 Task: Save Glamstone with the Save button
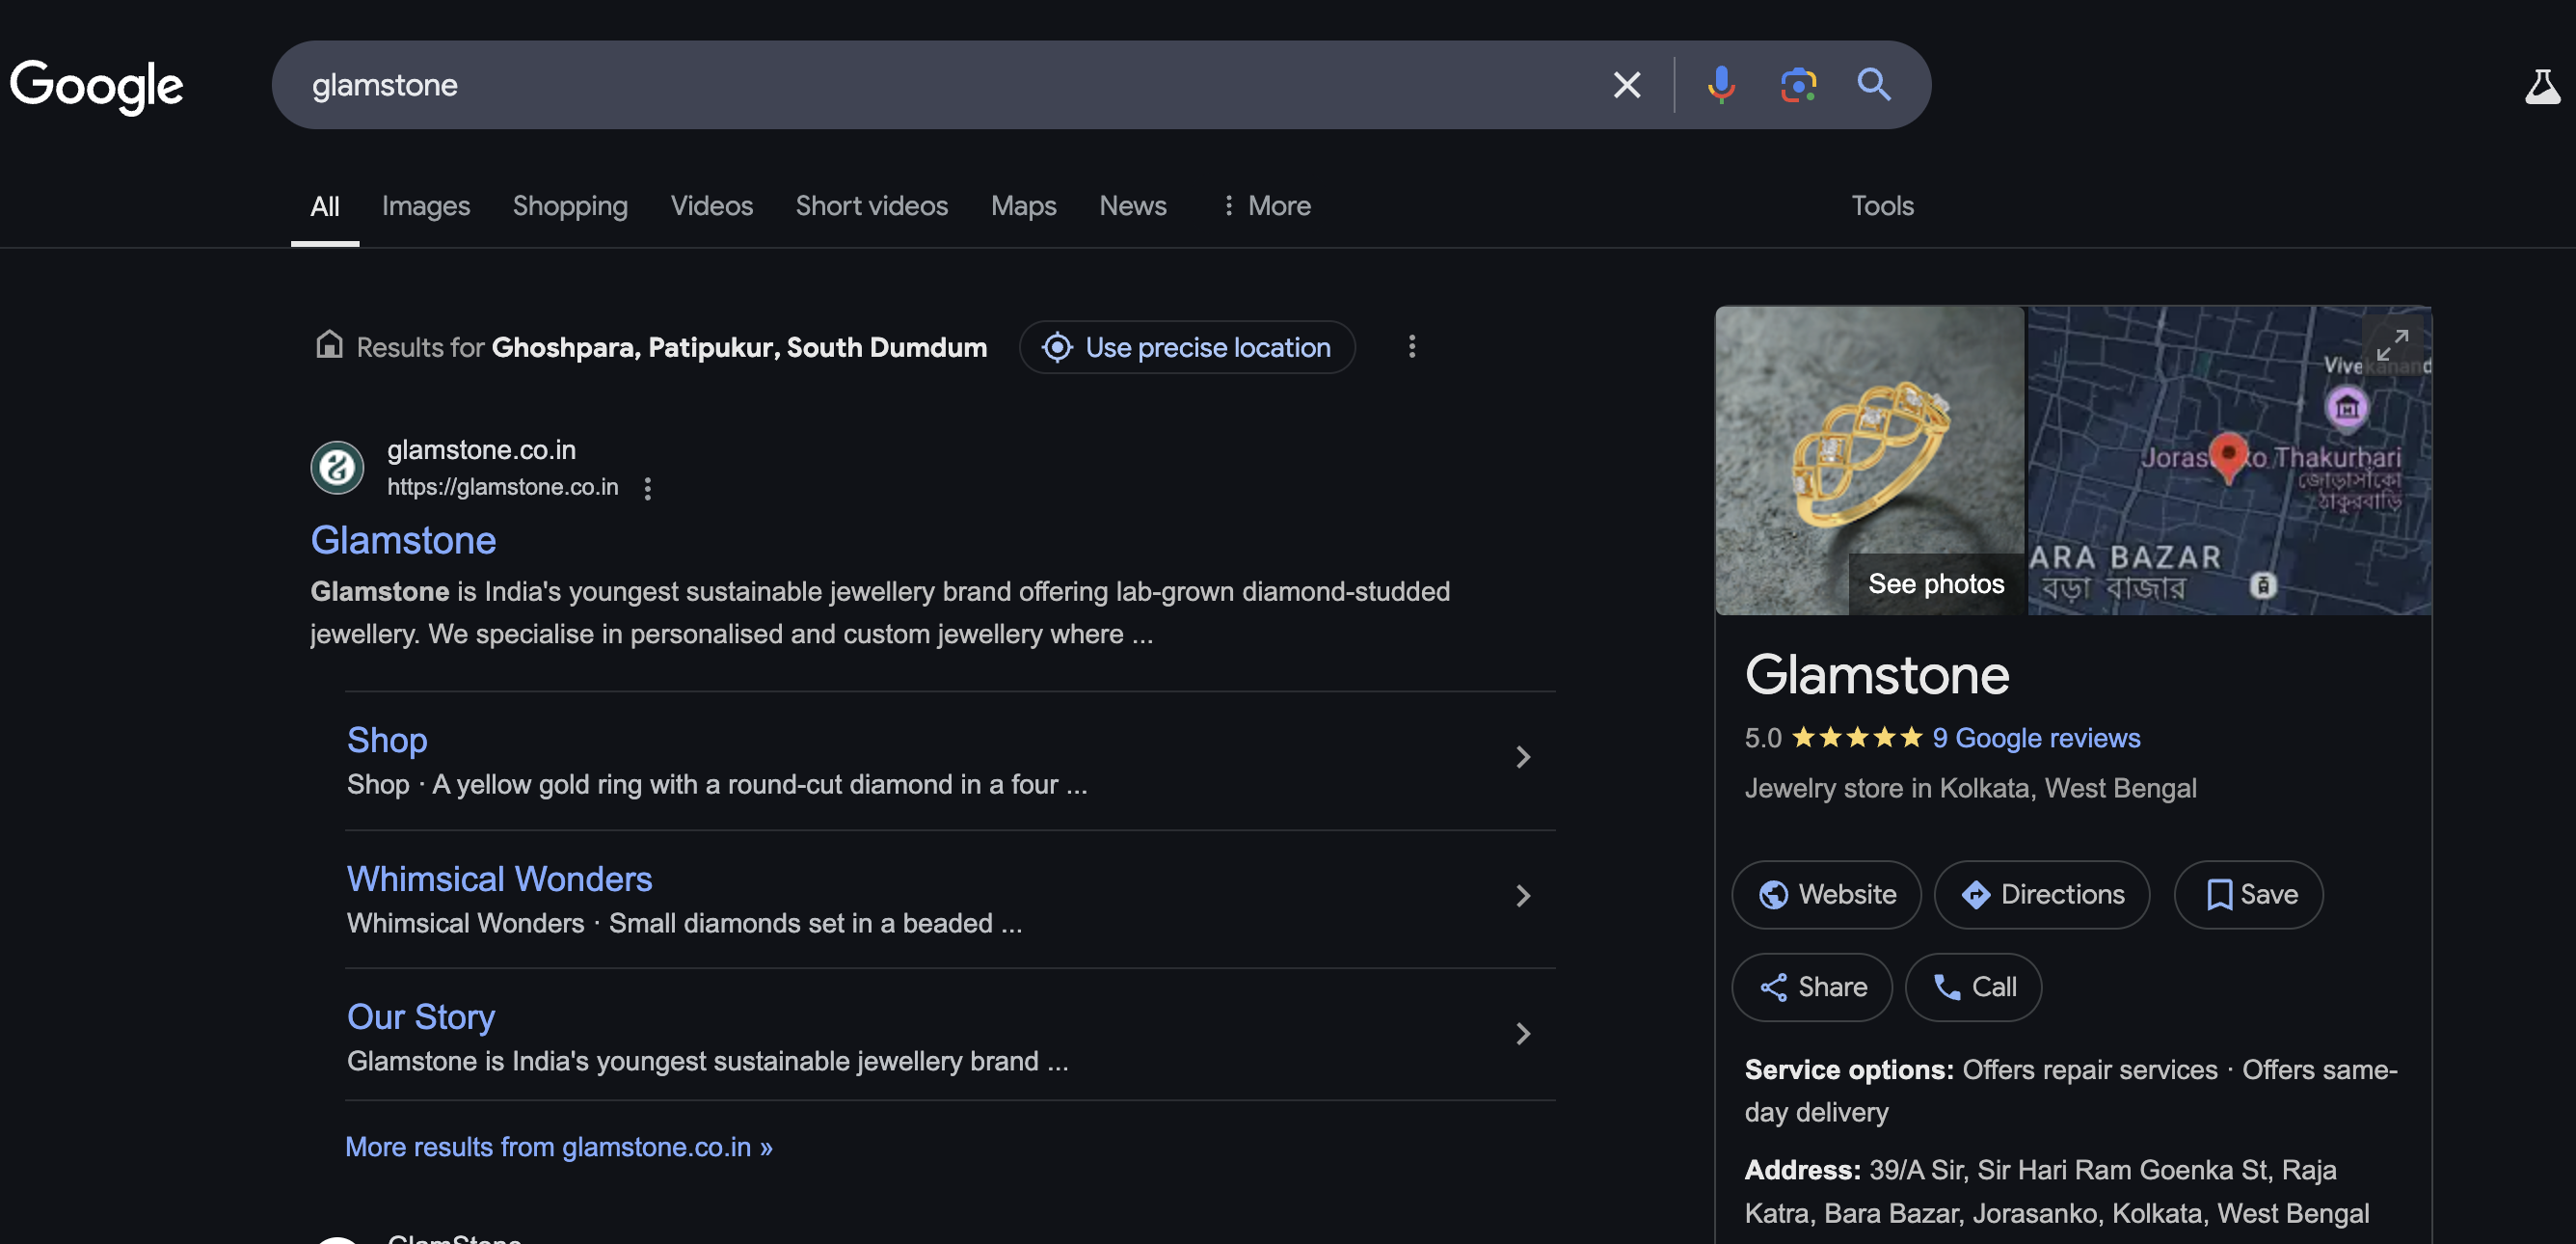tap(2247, 894)
